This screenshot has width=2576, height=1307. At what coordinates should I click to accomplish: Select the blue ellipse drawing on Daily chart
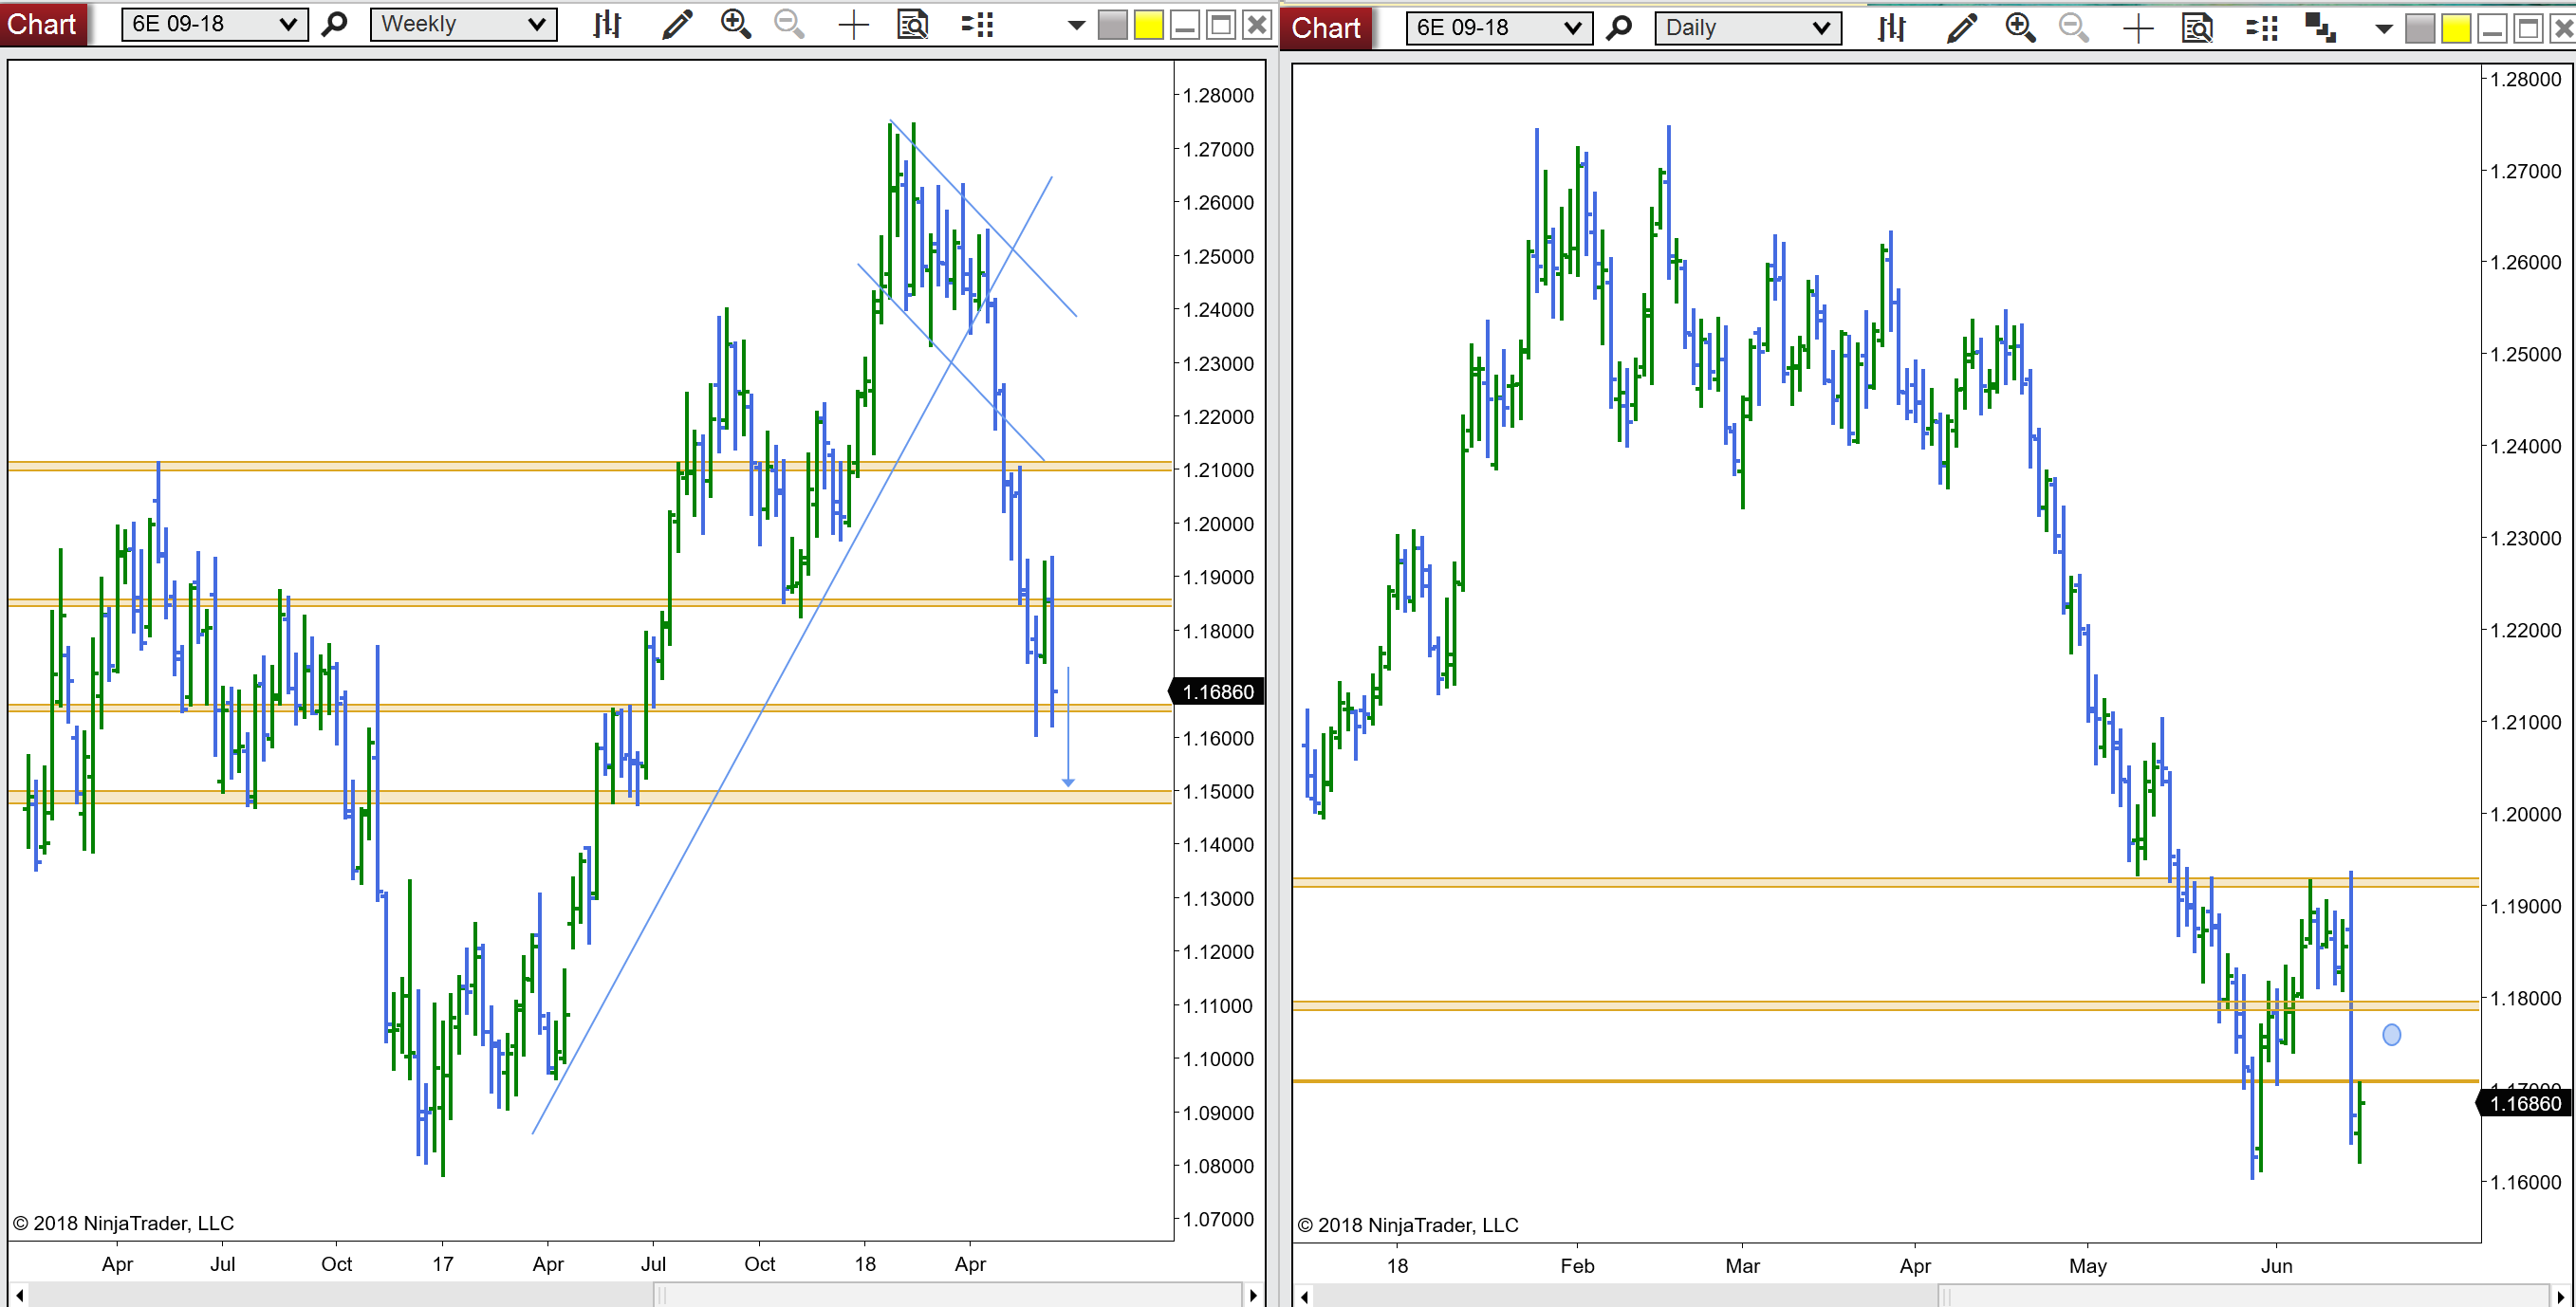pyautogui.click(x=2391, y=1034)
